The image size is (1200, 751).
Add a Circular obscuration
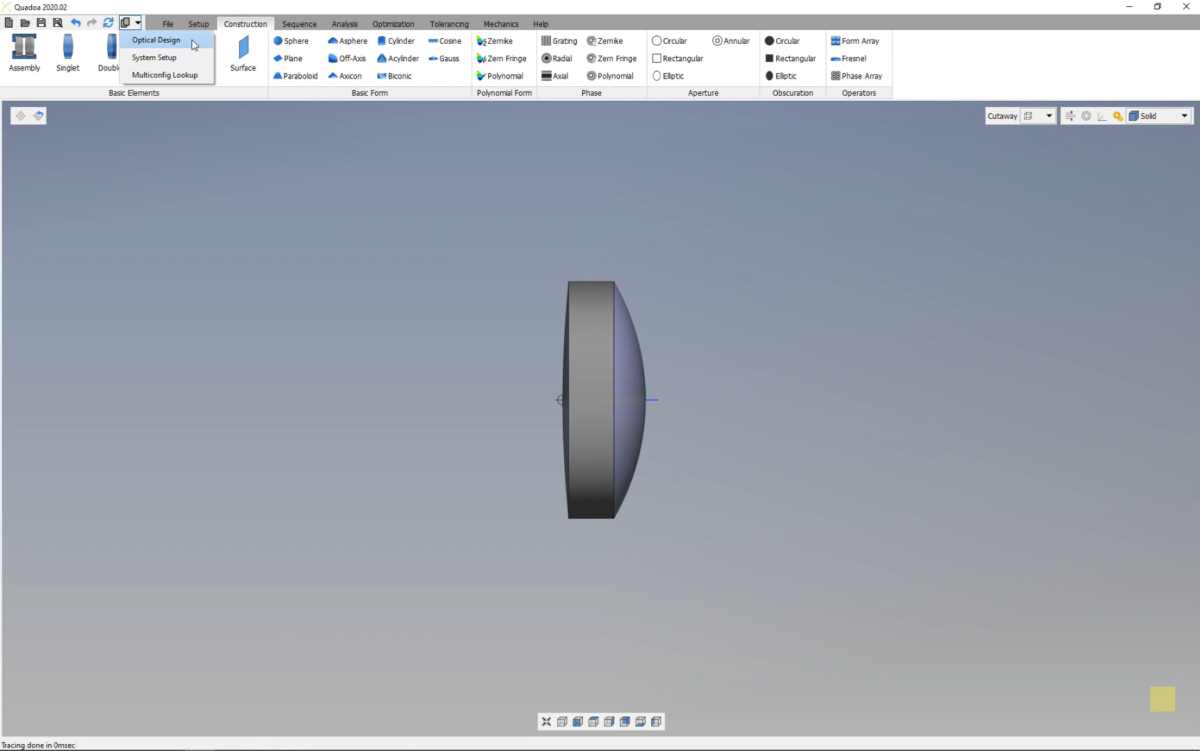783,41
